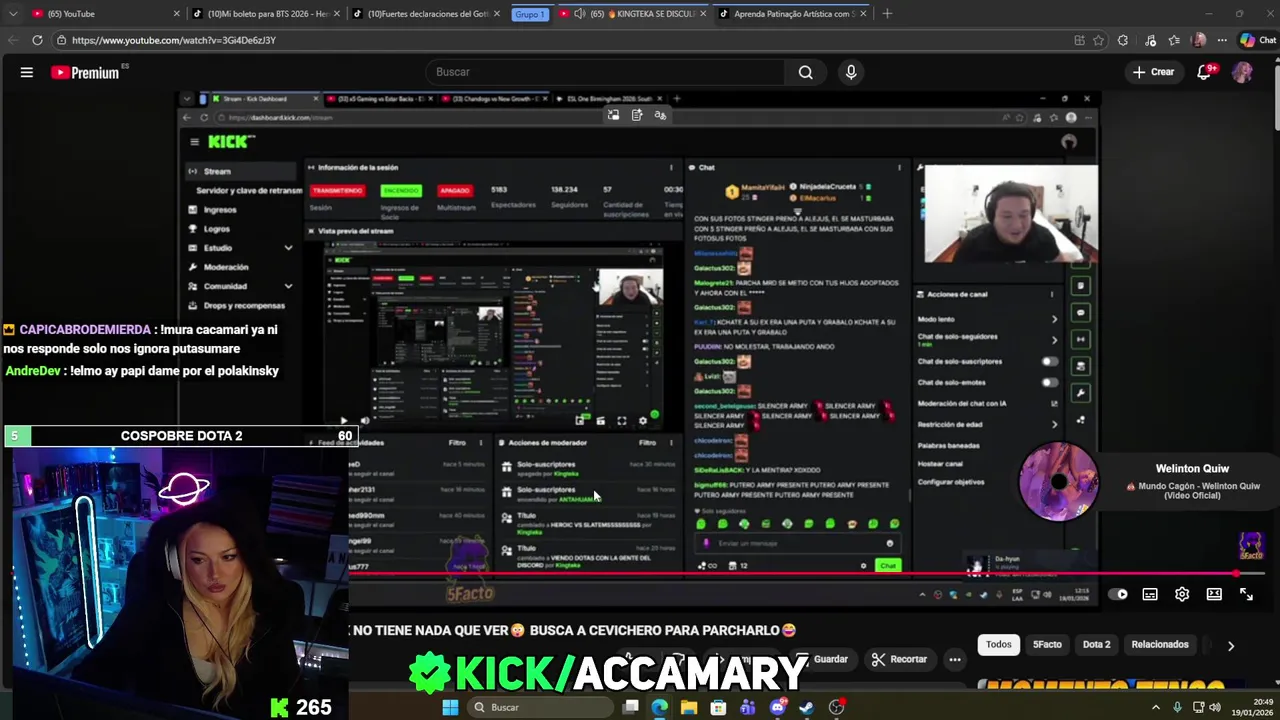Close the Aprenda Patinação tab

[x=863, y=14]
